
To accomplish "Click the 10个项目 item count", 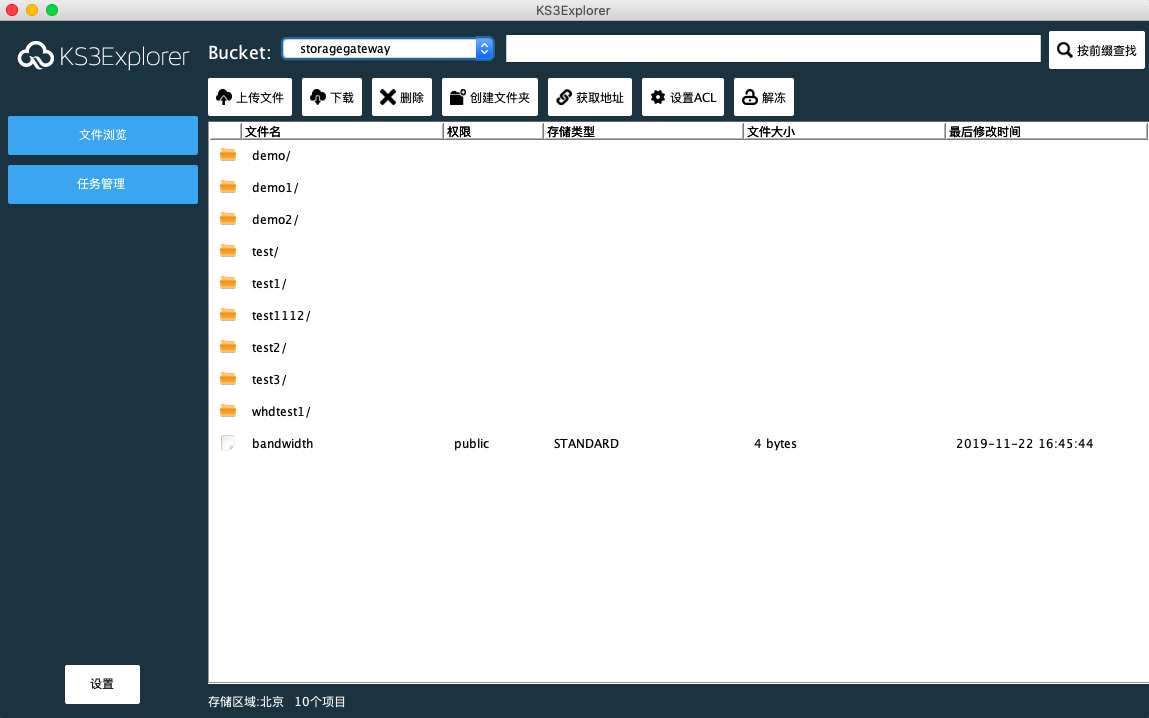I will tap(320, 702).
